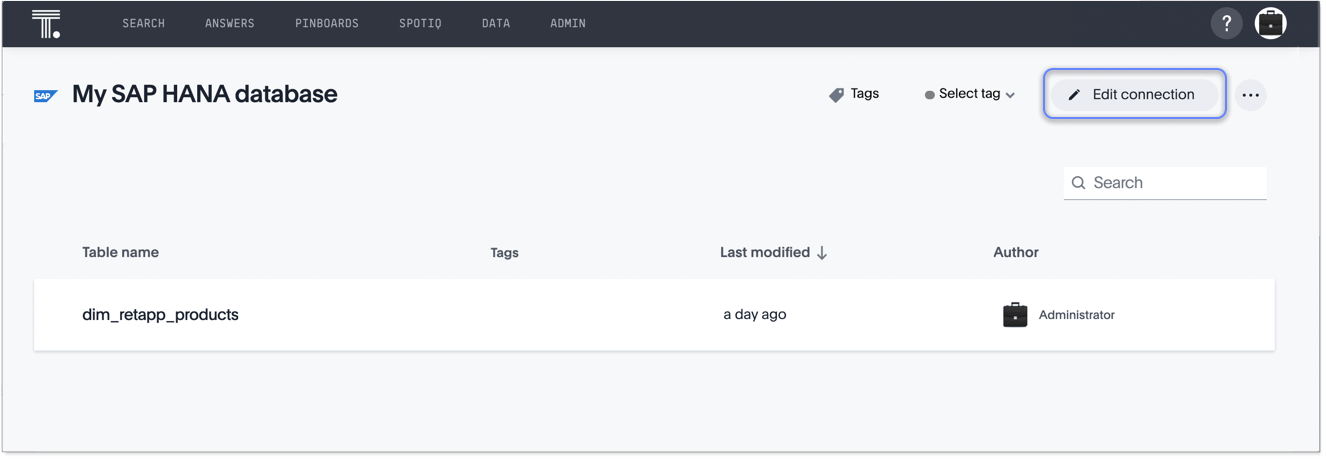Go to the SEARCH menu item
Viewport: 1326px width, 460px height.
(143, 23)
